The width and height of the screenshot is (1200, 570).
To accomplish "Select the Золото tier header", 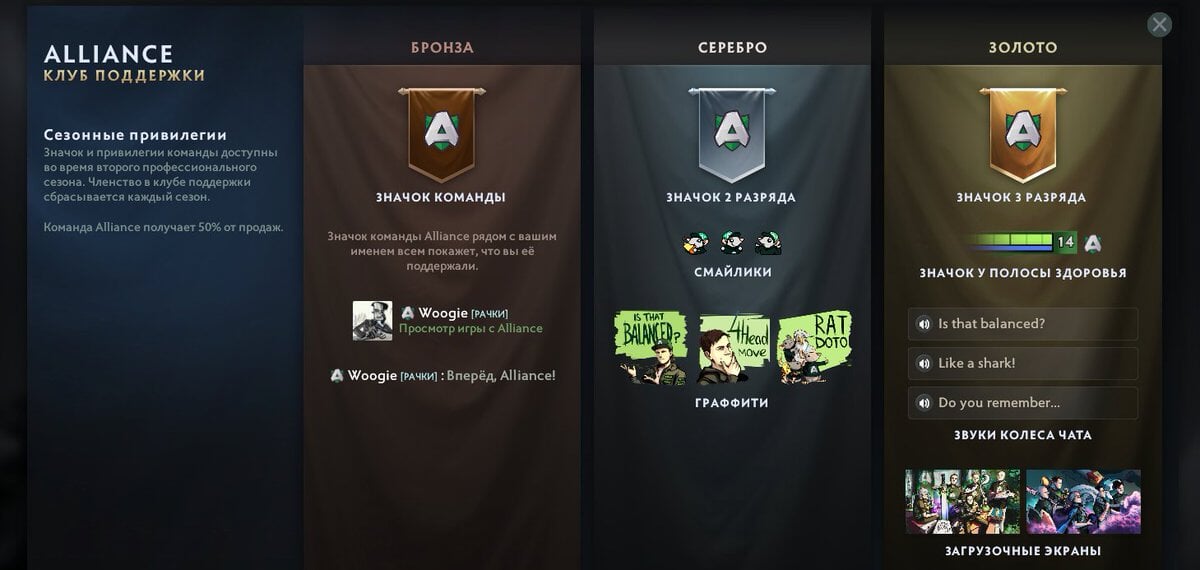I will point(1022,47).
